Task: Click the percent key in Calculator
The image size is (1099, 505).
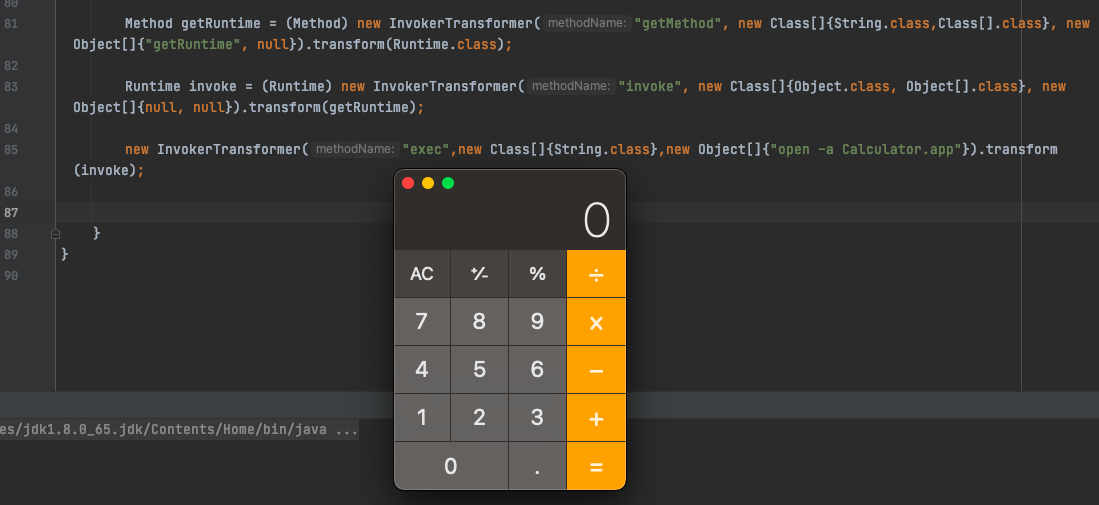Action: 538,274
